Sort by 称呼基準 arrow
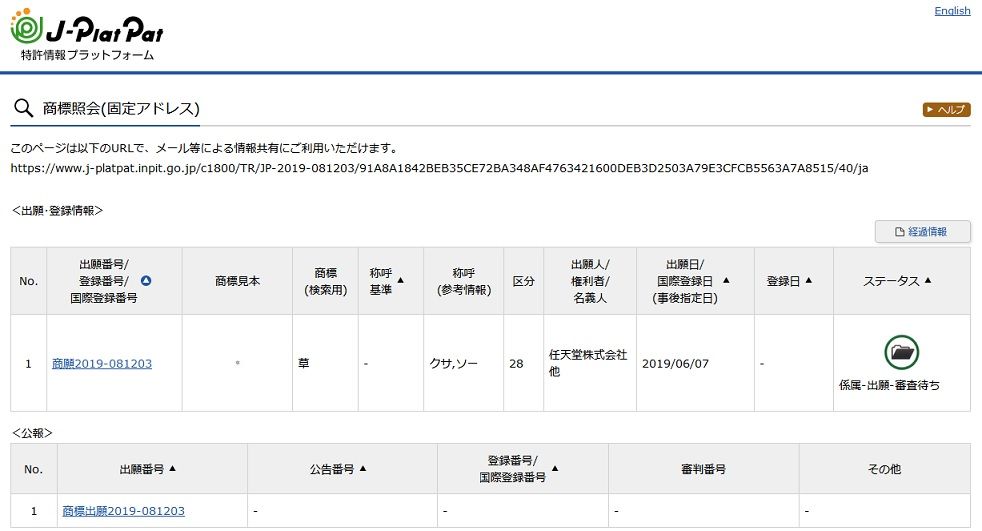 tap(401, 281)
